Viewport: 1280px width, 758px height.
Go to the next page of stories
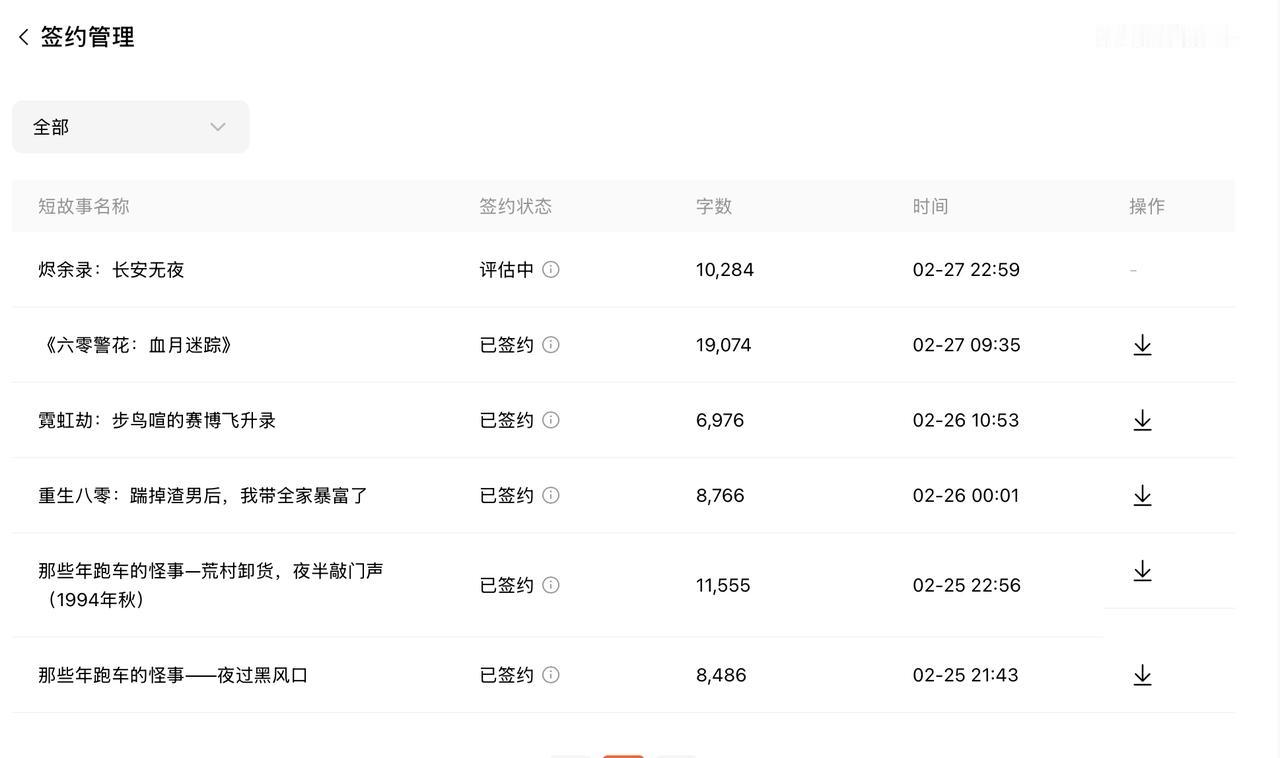[x=676, y=756]
